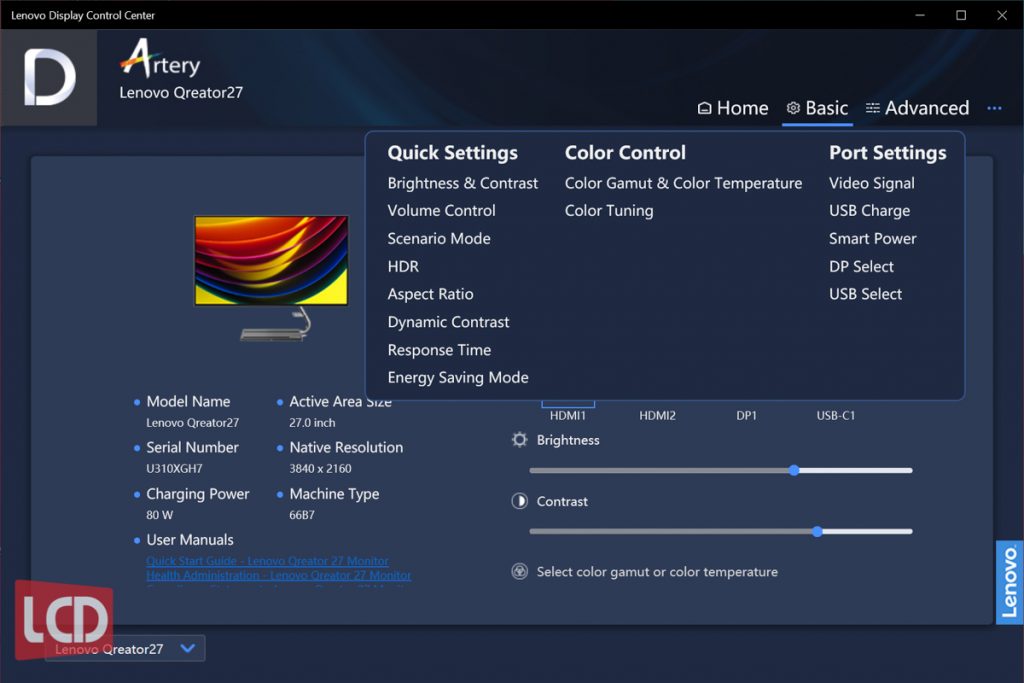Viewport: 1024px width, 683px height.
Task: Click the Quick Settings heading
Action: coord(453,153)
